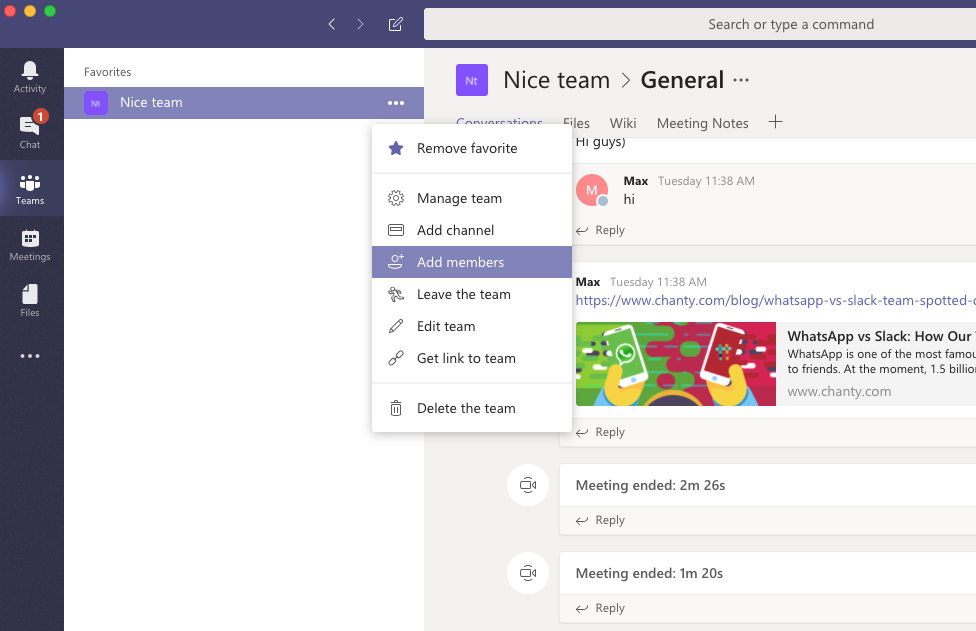Open the Meetings calendar icon
The width and height of the screenshot is (976, 631).
30,245
